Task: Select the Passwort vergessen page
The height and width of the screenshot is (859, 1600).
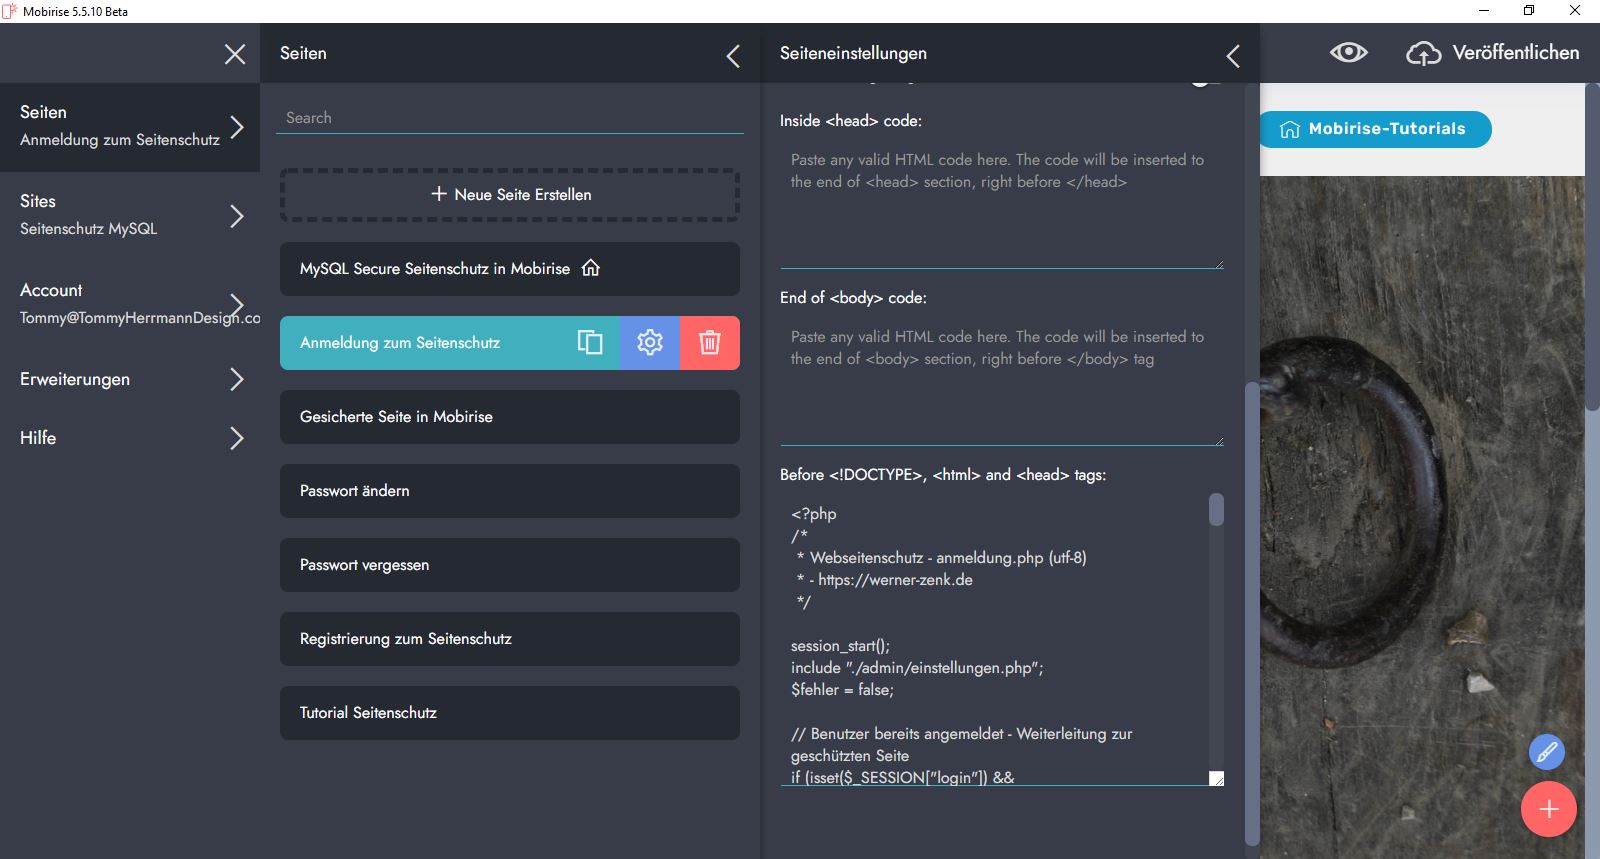Action: (x=510, y=565)
